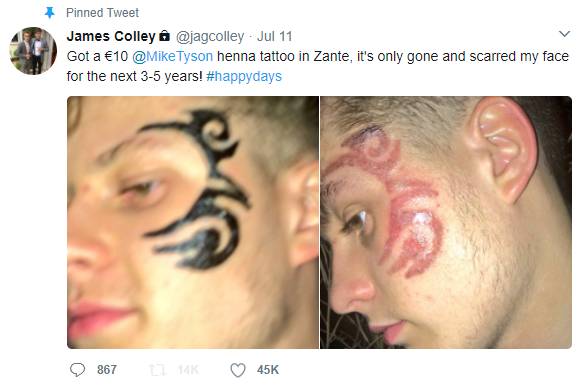Click James Colley's profile avatar photo
The height and width of the screenshot is (385, 577).
[33, 51]
